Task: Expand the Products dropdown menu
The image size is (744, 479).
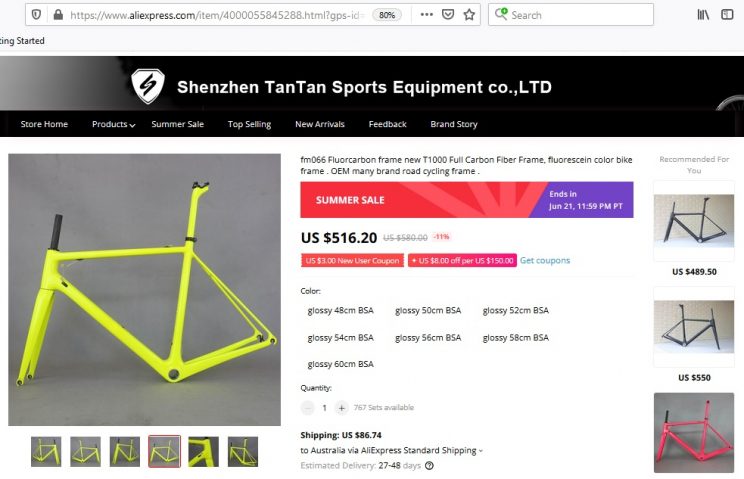Action: tap(114, 124)
